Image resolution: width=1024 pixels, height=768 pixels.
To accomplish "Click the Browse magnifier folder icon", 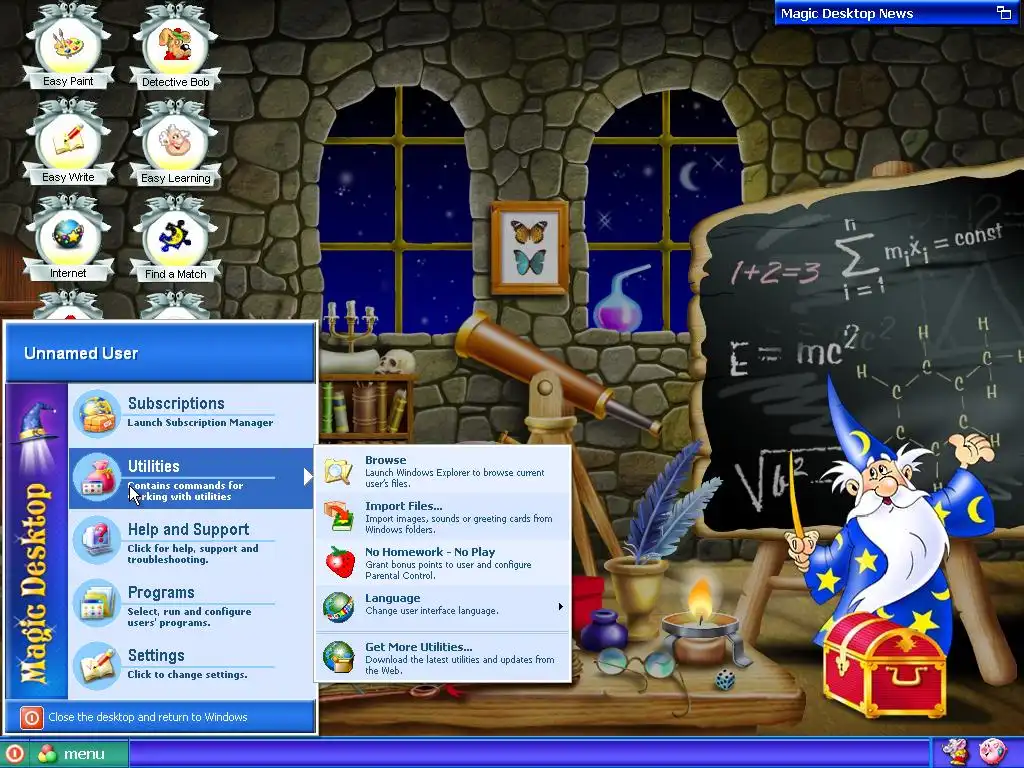I will (338, 470).
